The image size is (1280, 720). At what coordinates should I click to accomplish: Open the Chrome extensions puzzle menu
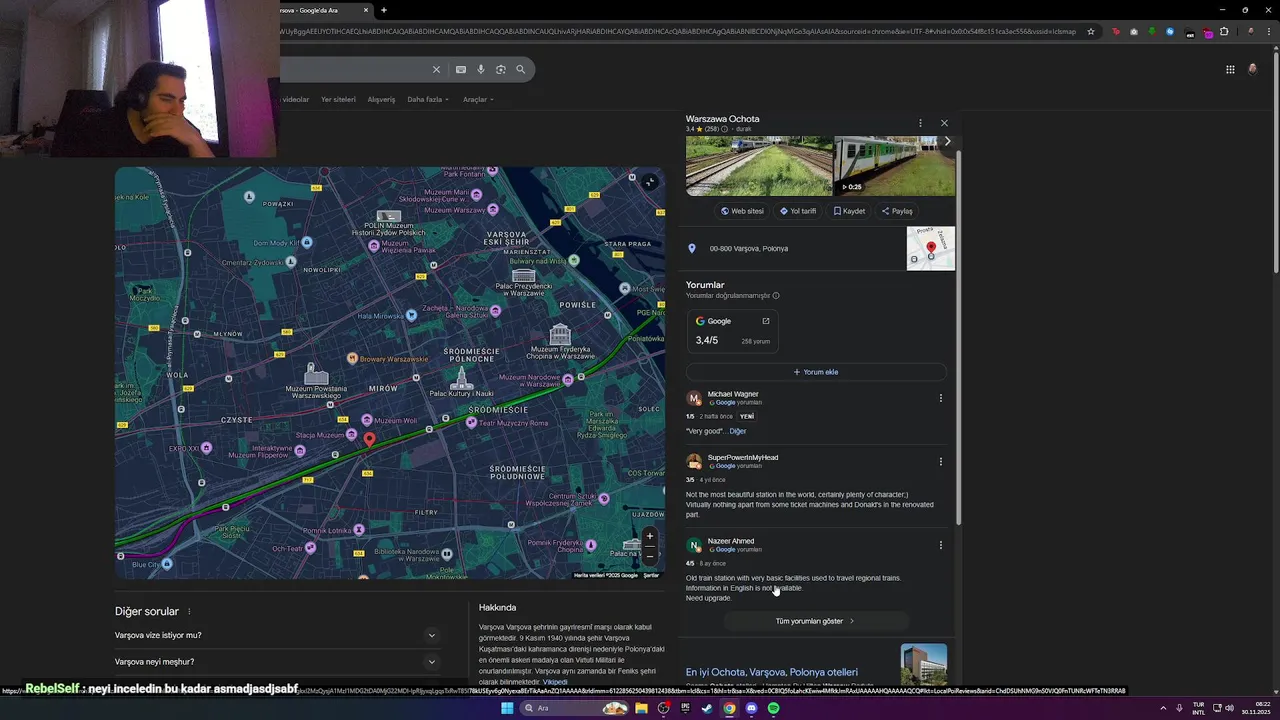[x=1224, y=31]
